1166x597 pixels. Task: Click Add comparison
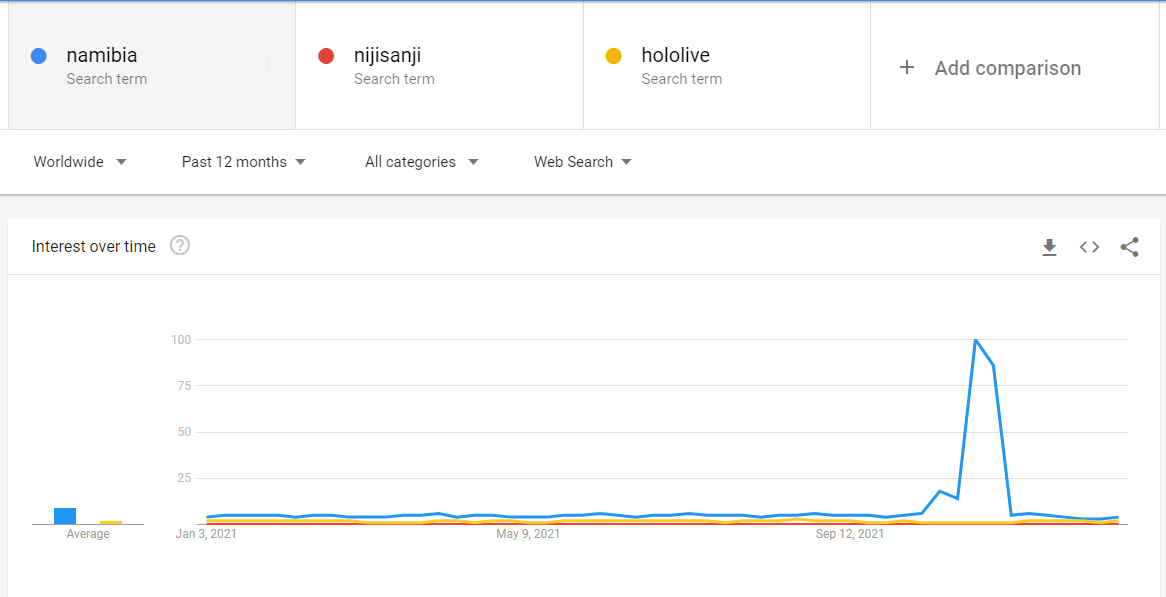(x=1008, y=68)
